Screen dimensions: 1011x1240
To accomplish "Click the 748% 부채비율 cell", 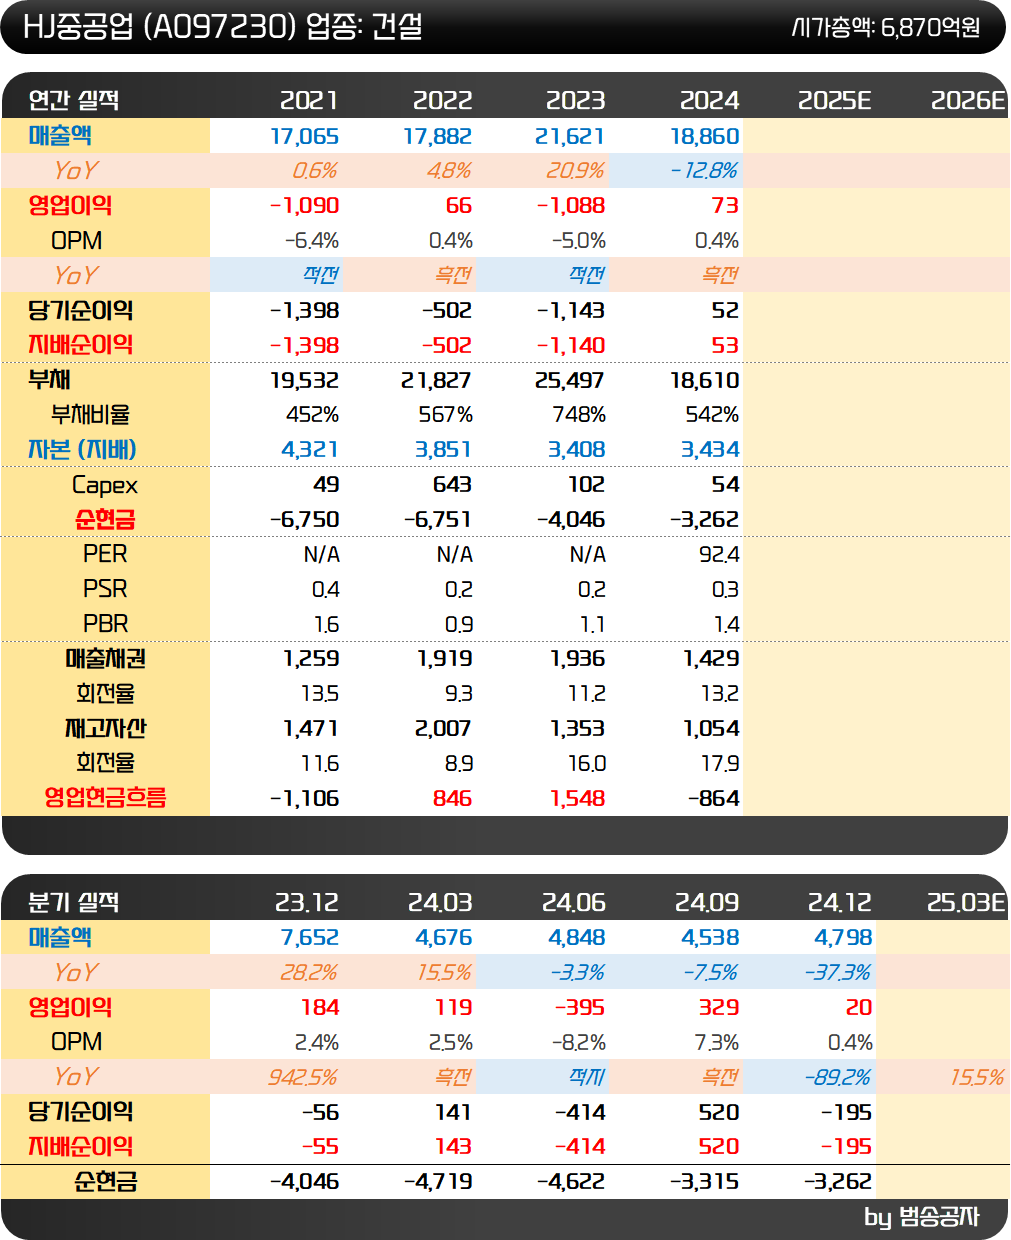I will click(579, 415).
